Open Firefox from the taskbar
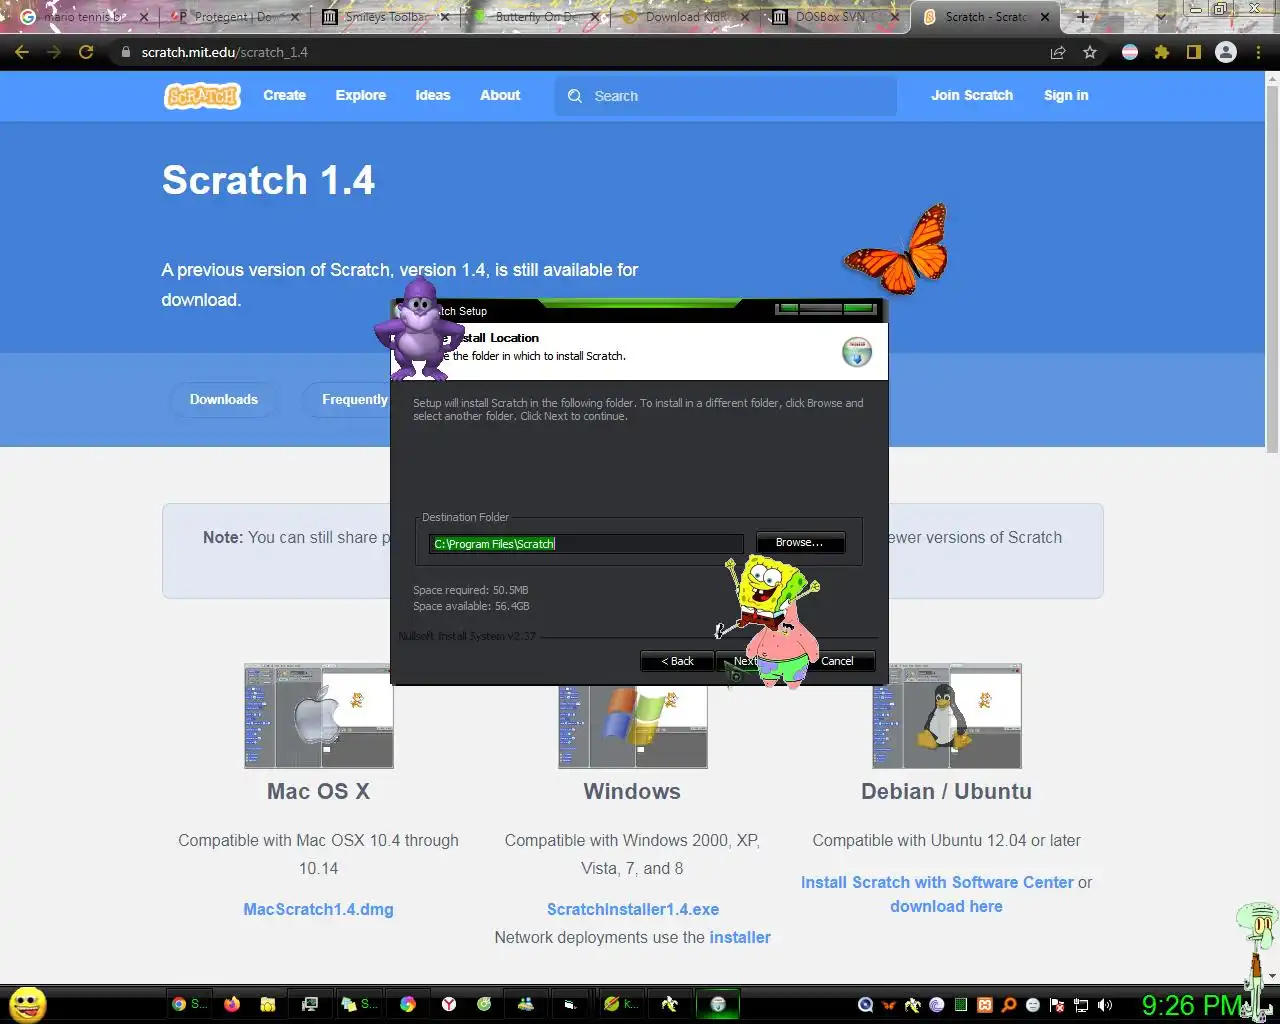Image resolution: width=1280 pixels, height=1024 pixels. [232, 1004]
